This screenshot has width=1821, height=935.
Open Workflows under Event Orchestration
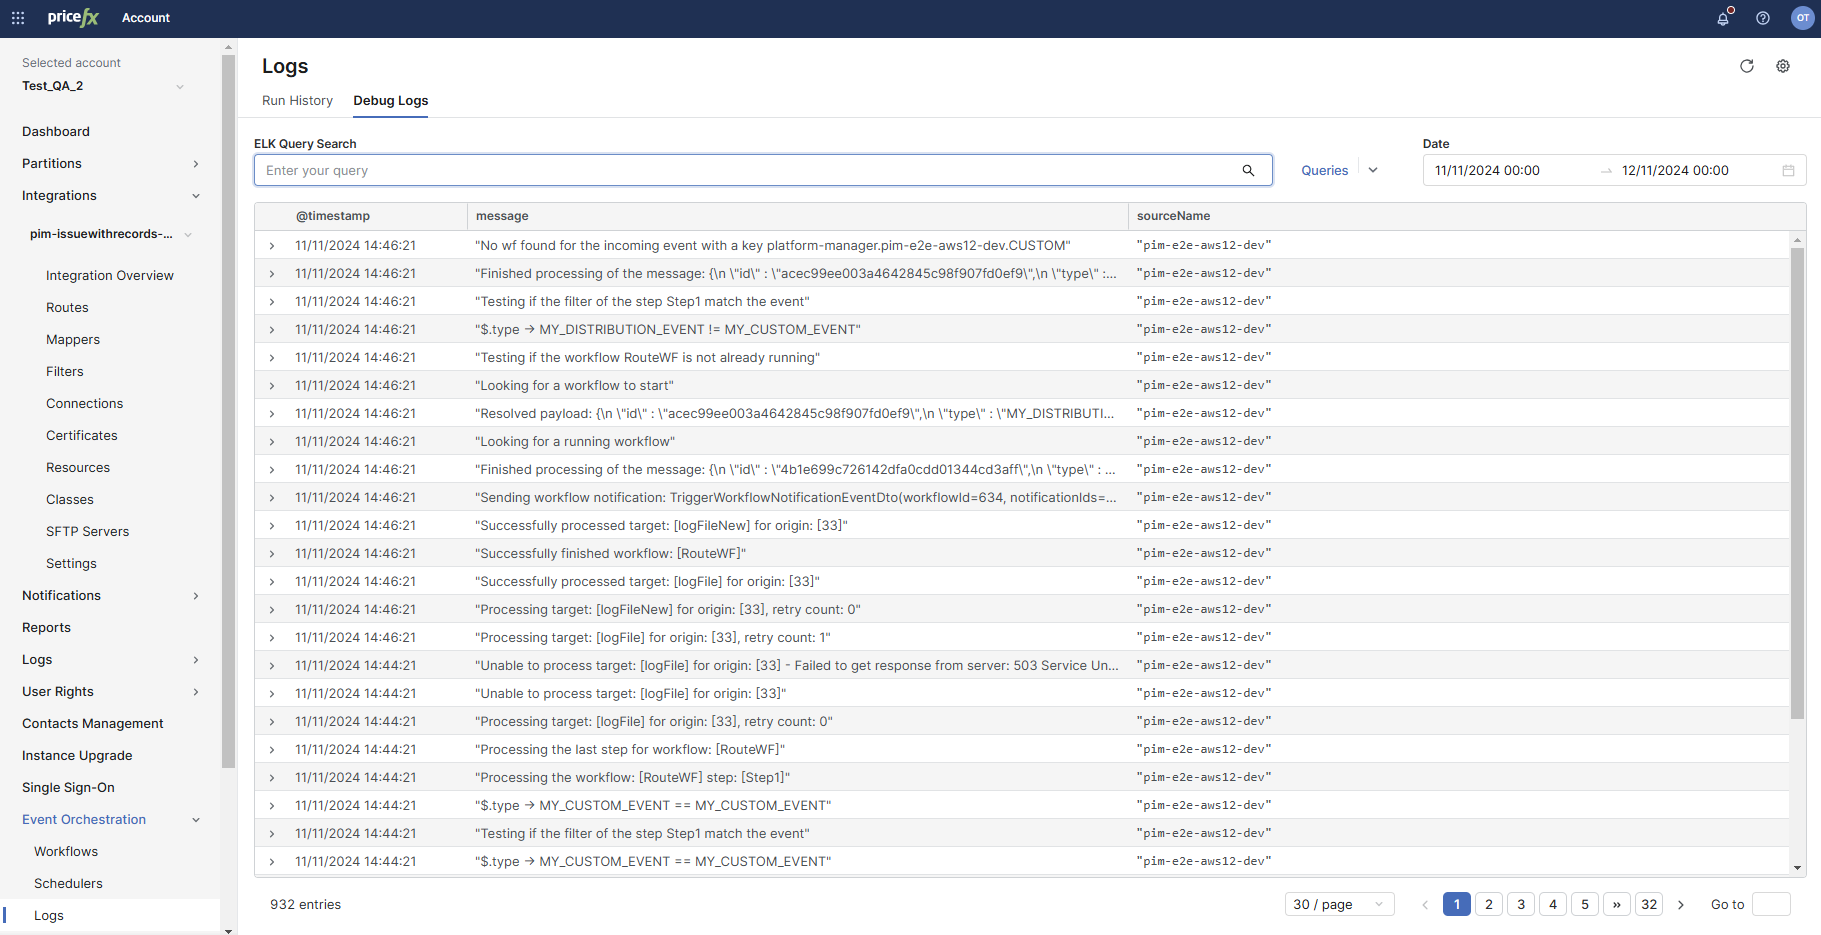[66, 852]
